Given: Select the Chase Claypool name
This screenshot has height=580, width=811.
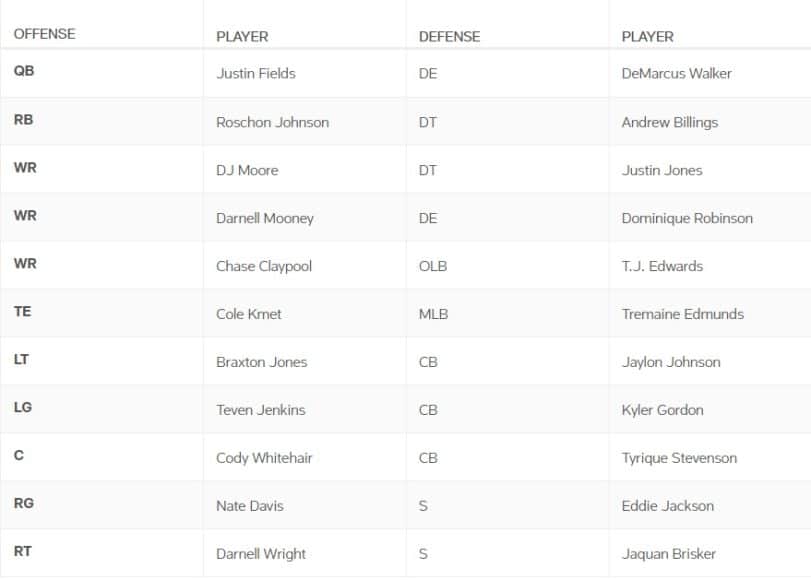Looking at the screenshot, I should (264, 266).
